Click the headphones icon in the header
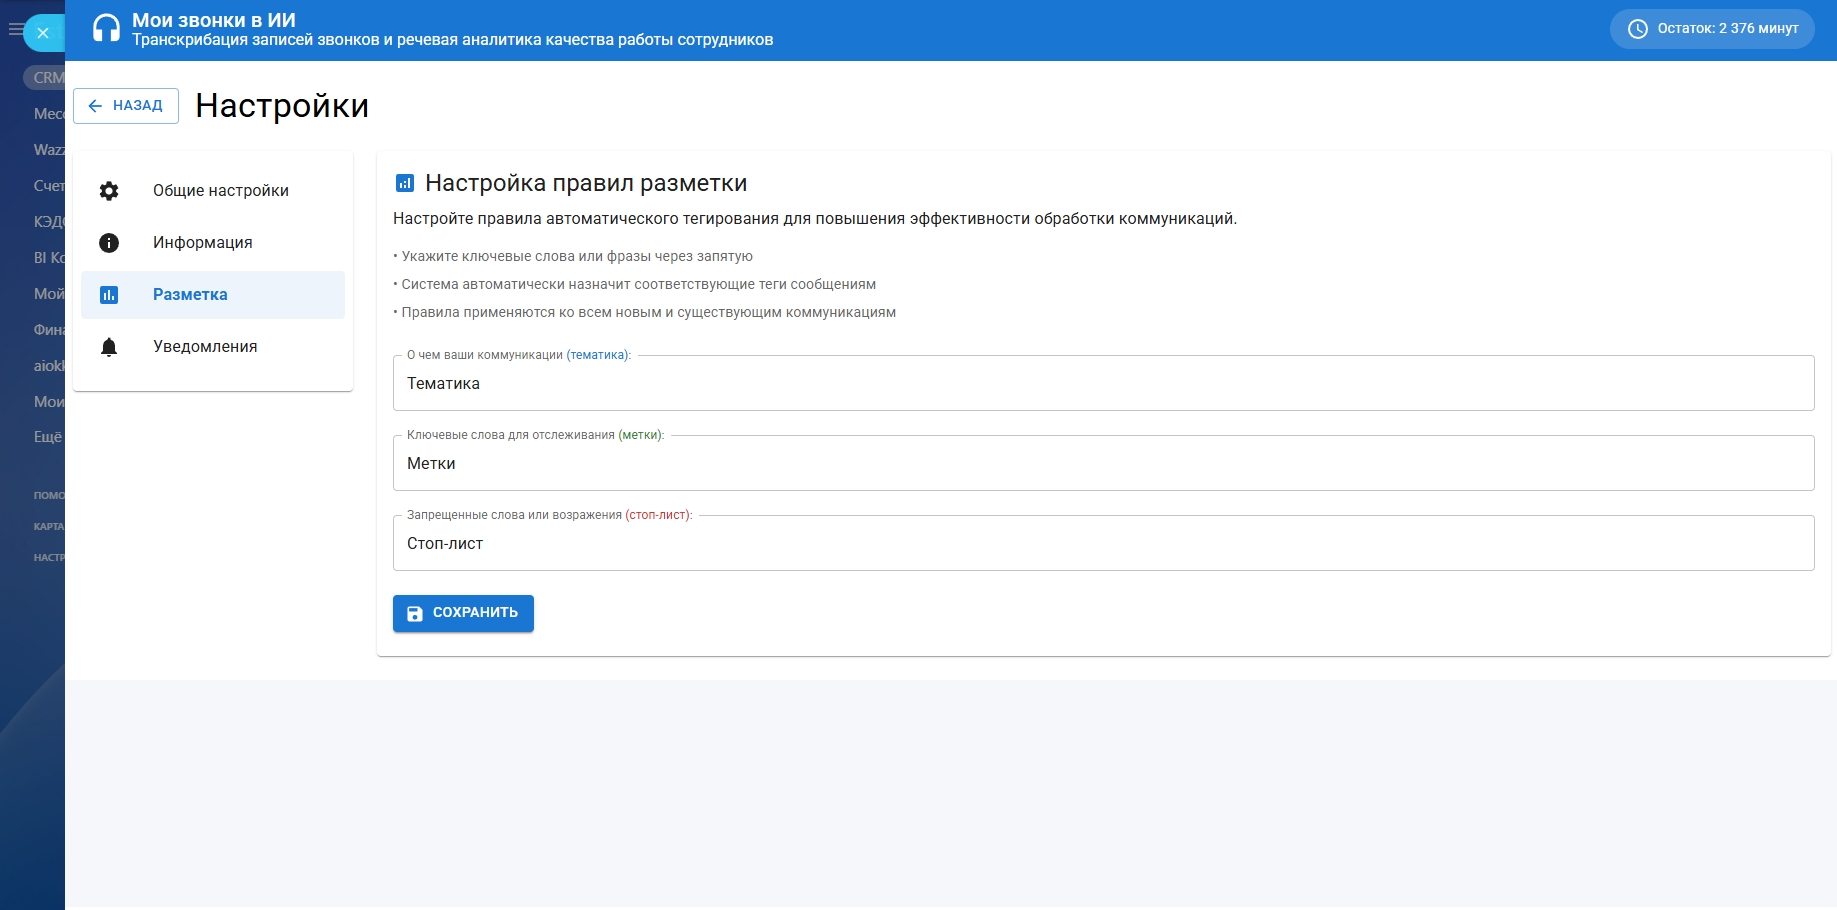 click(x=106, y=29)
